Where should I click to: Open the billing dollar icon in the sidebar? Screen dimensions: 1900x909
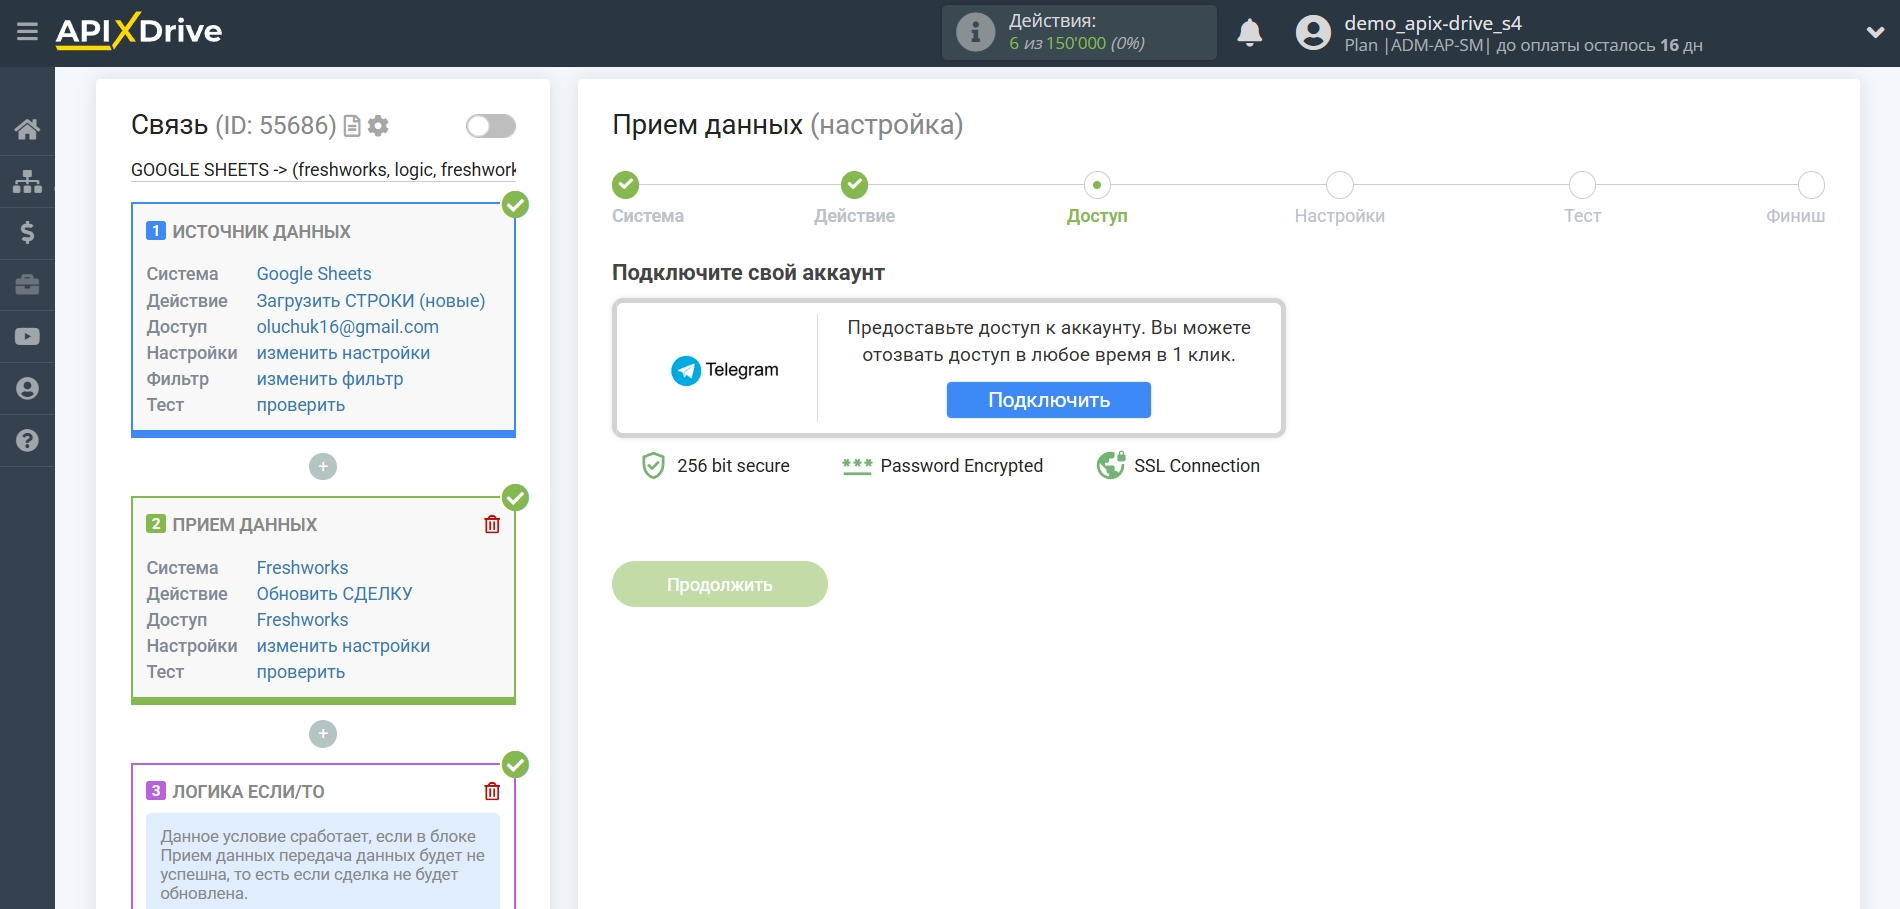click(27, 233)
